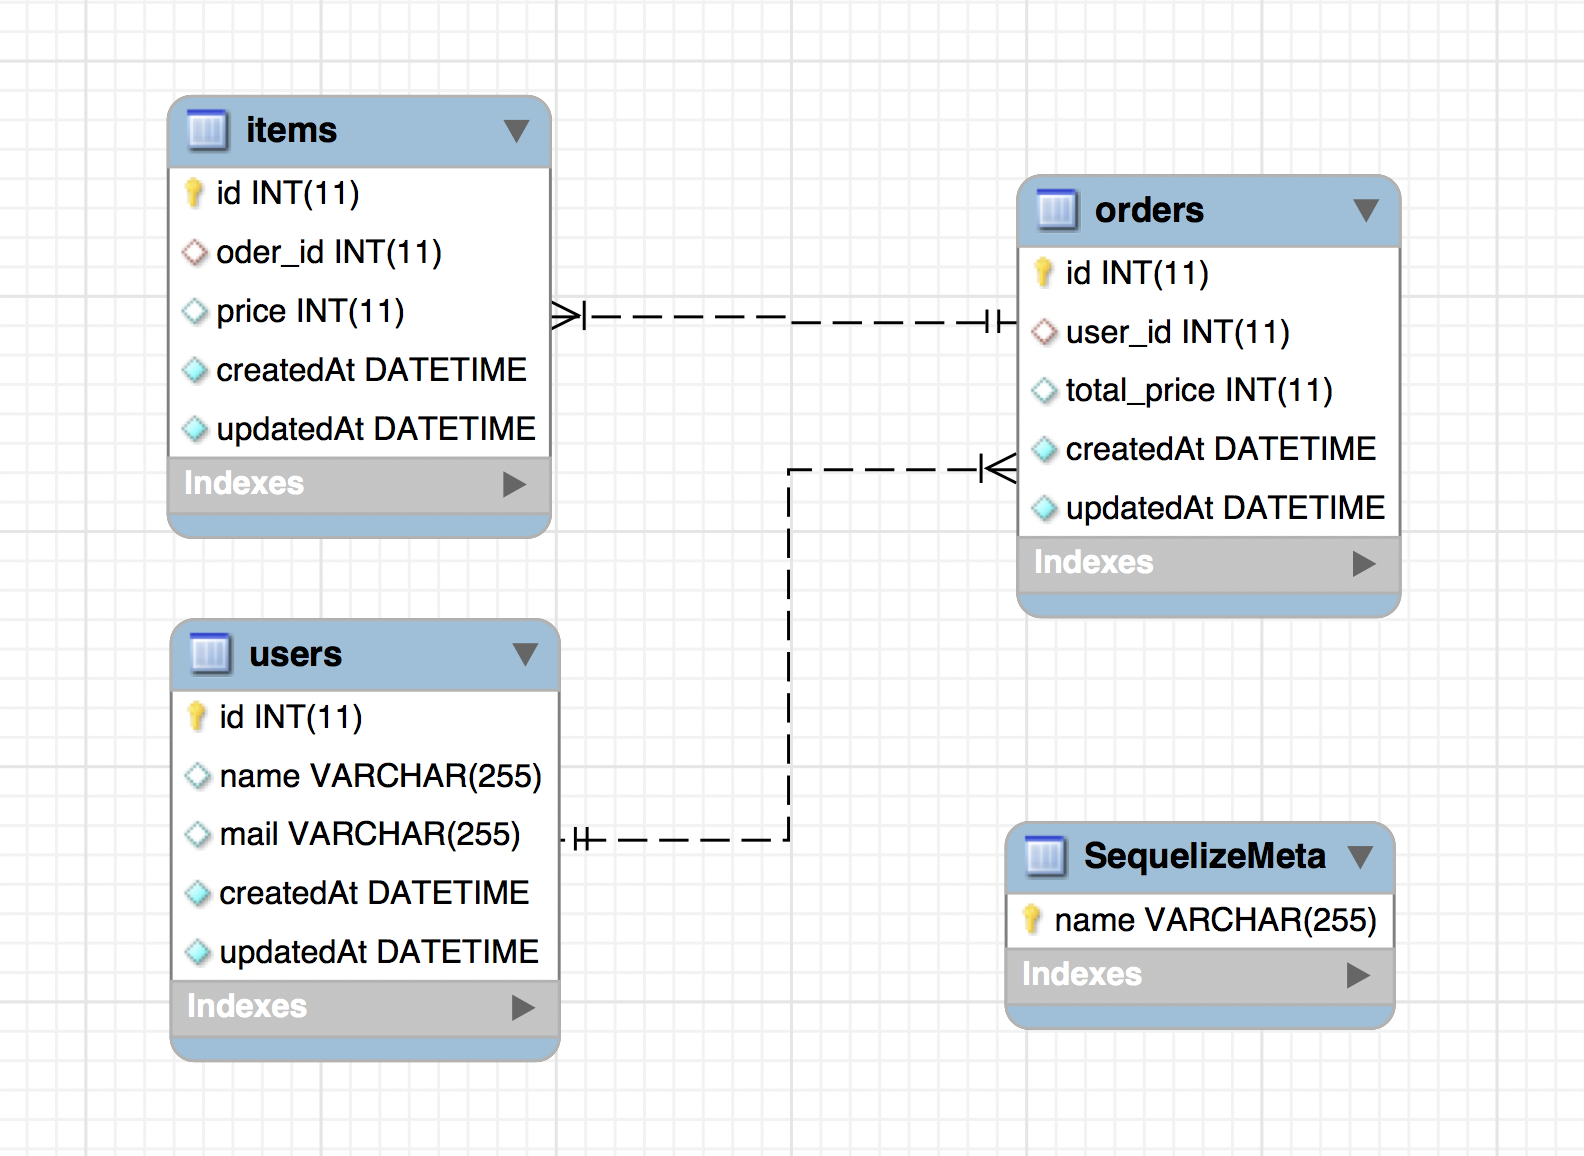Click primary key icon of orders id
The height and width of the screenshot is (1156, 1584).
[1043, 272]
